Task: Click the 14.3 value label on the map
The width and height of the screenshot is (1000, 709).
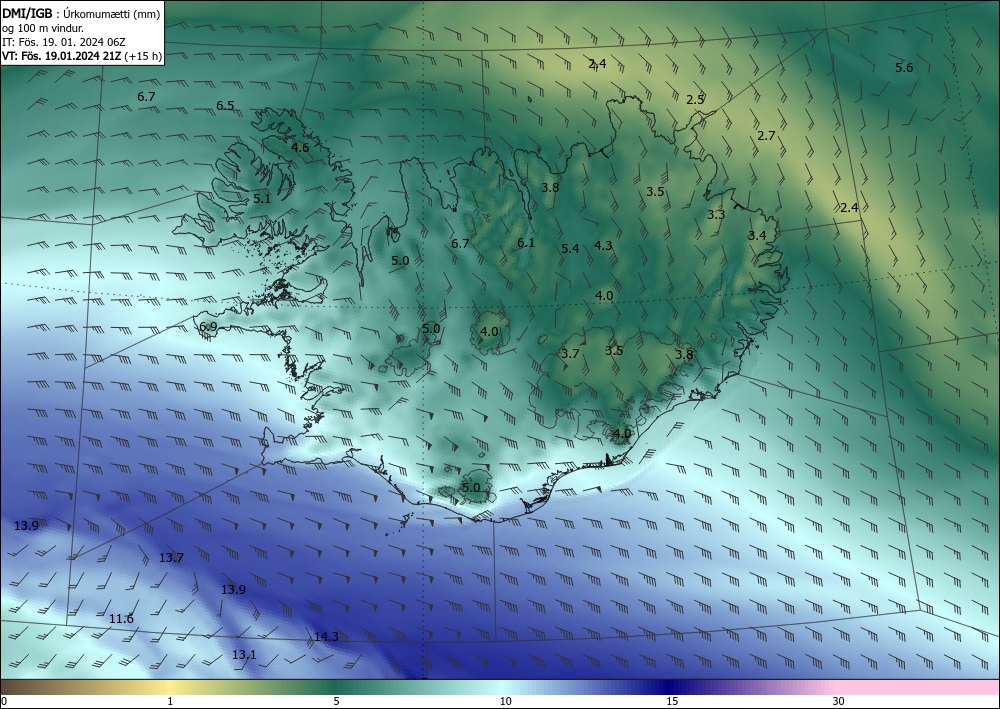Action: tap(326, 637)
